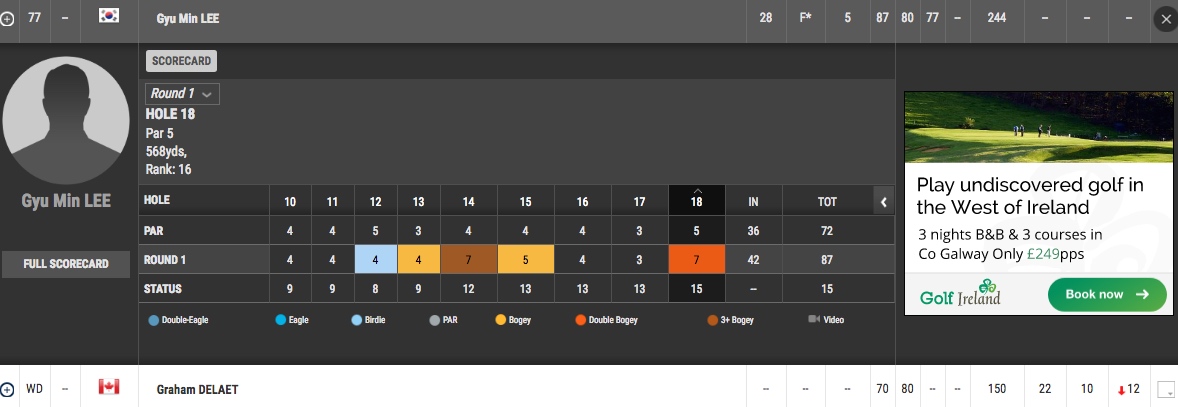Image resolution: width=1178 pixels, height=407 pixels.
Task: Click the birdie score on hole 12
Action: tap(375, 260)
